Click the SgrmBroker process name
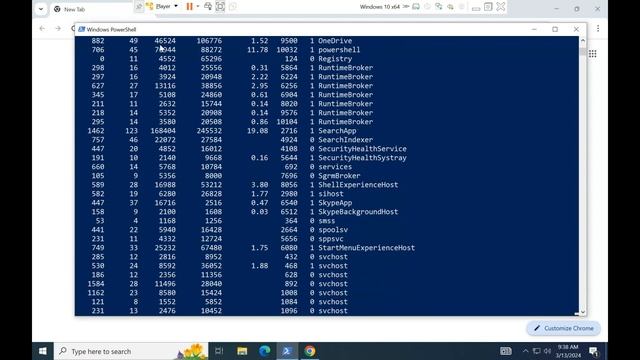Image resolution: width=640 pixels, height=360 pixels. click(x=339, y=176)
